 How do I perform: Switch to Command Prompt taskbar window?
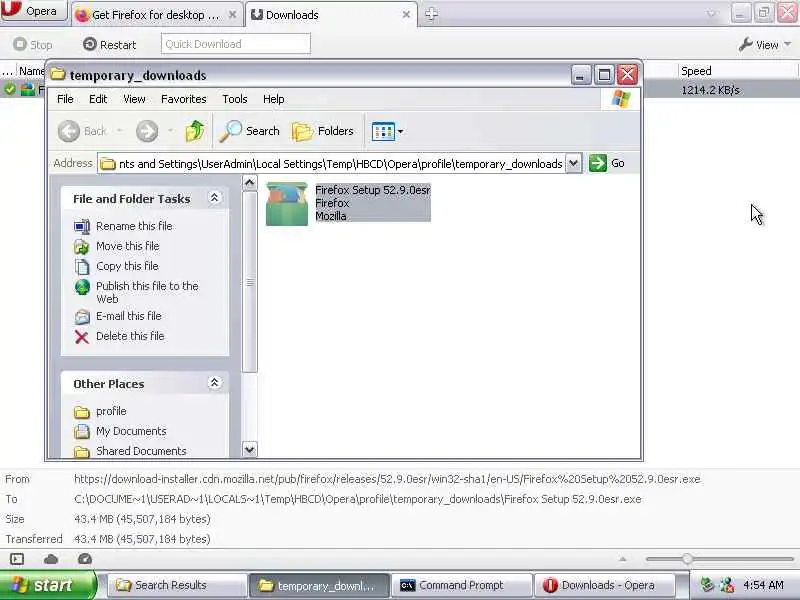(462, 585)
